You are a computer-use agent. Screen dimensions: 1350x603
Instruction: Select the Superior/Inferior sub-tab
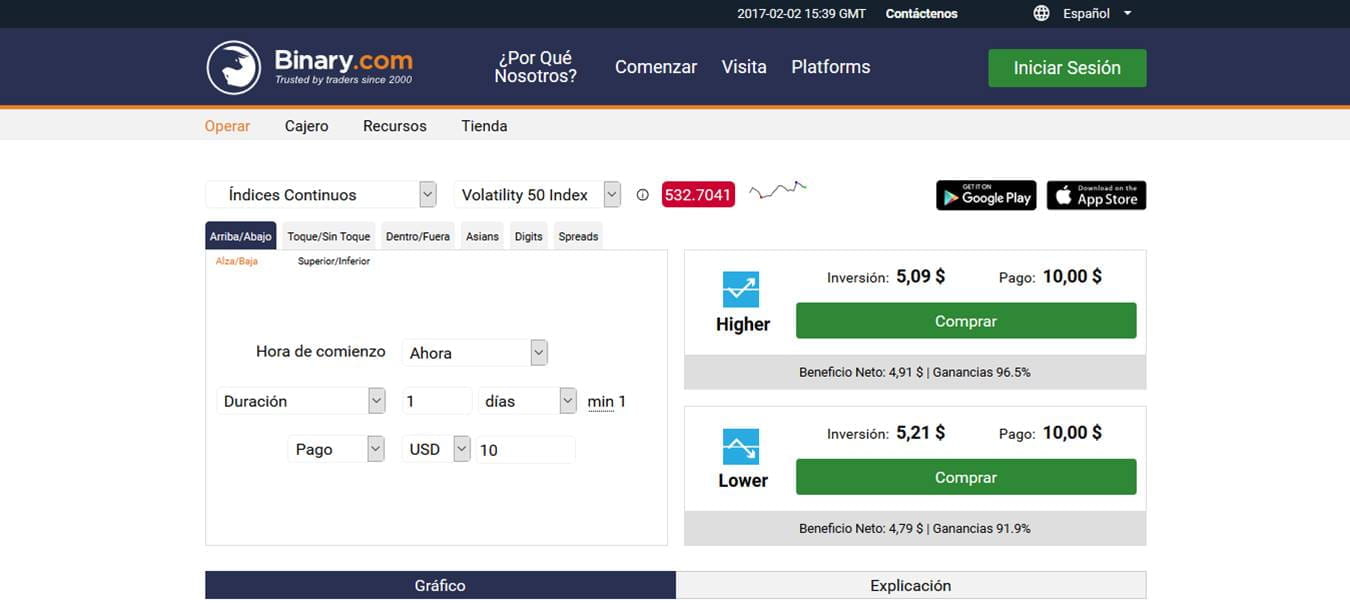pyautogui.click(x=334, y=261)
